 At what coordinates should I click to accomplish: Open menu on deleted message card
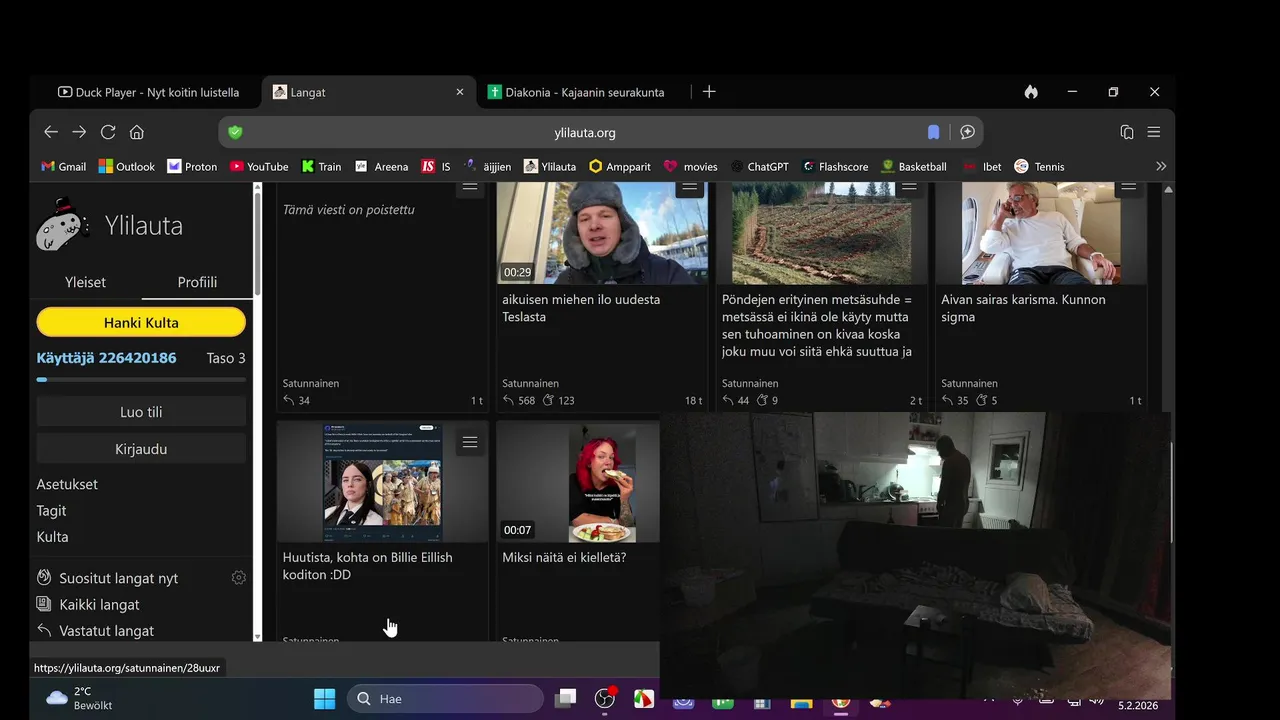[x=470, y=188]
